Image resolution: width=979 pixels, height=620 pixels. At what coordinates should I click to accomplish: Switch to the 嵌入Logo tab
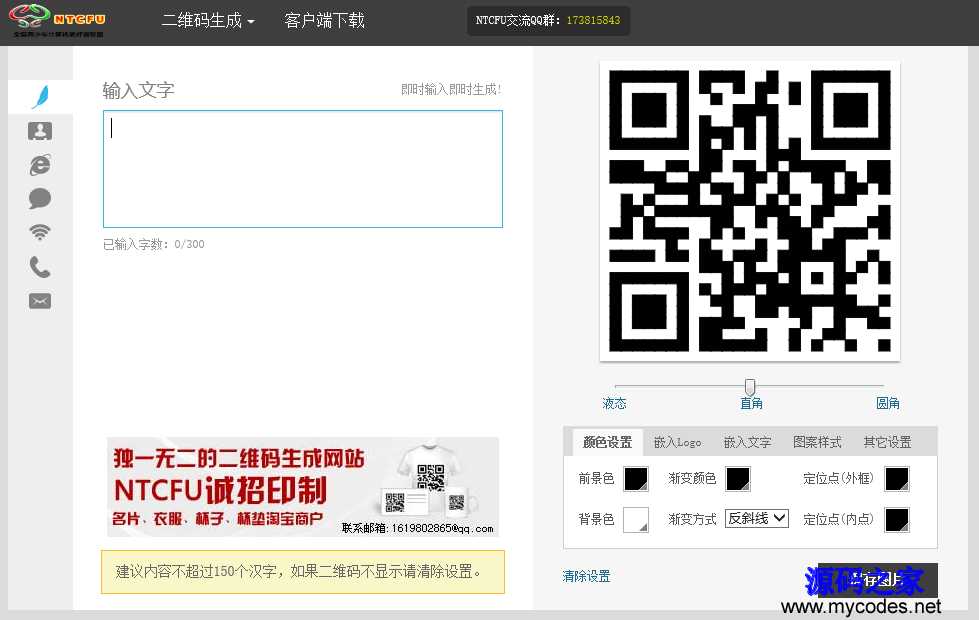677,442
